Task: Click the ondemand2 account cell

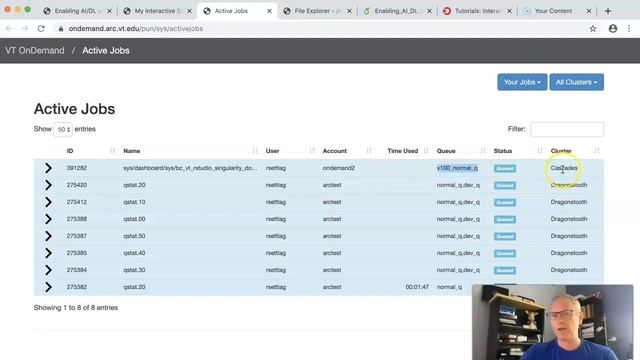Action: pyautogui.click(x=338, y=168)
